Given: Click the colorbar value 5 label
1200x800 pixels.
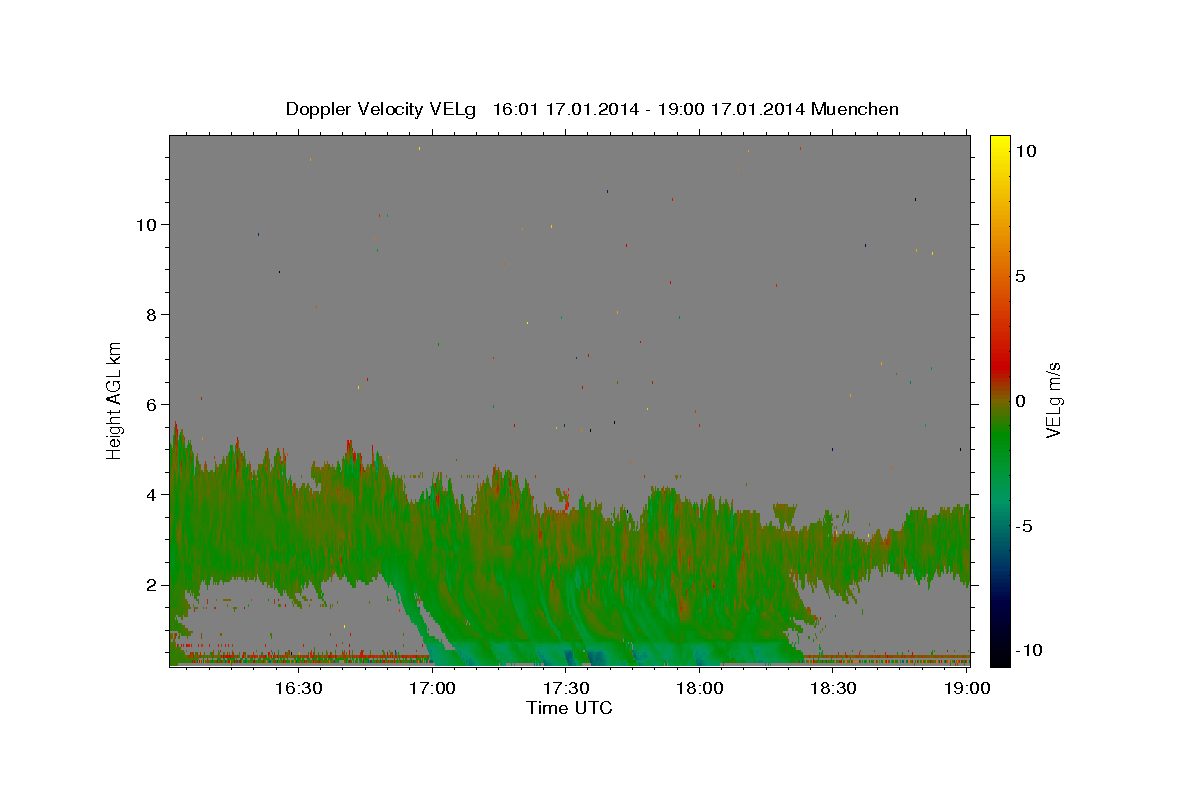Looking at the screenshot, I should tap(1020, 276).
